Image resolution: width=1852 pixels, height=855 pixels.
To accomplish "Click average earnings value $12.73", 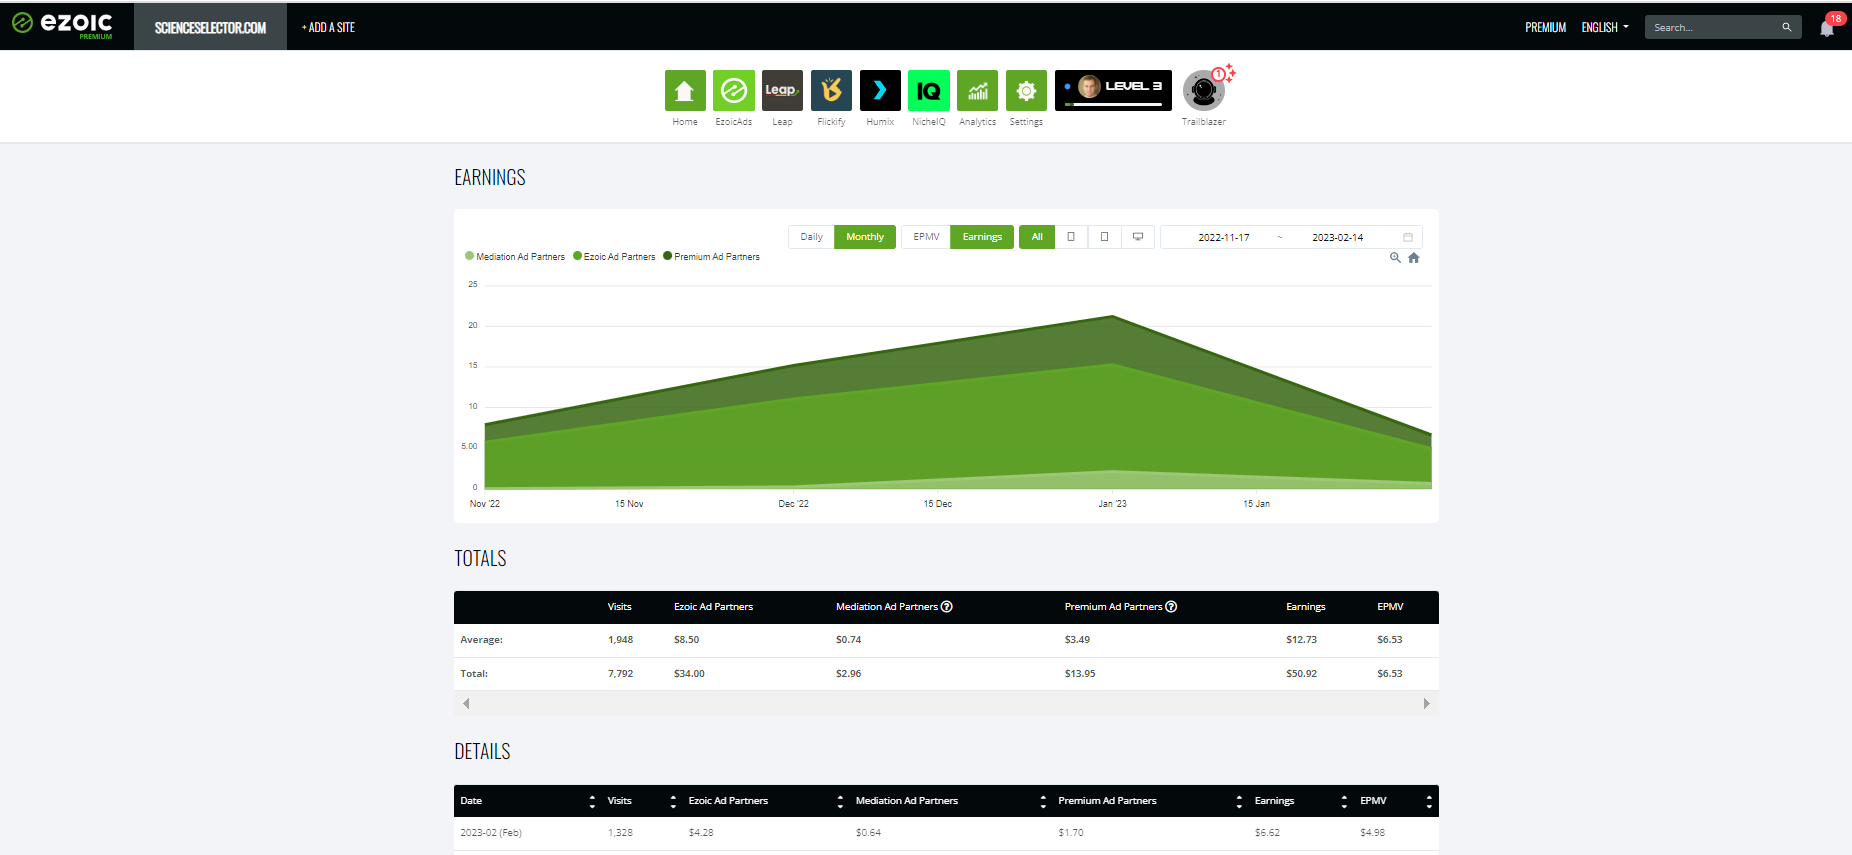I will click(1301, 640).
